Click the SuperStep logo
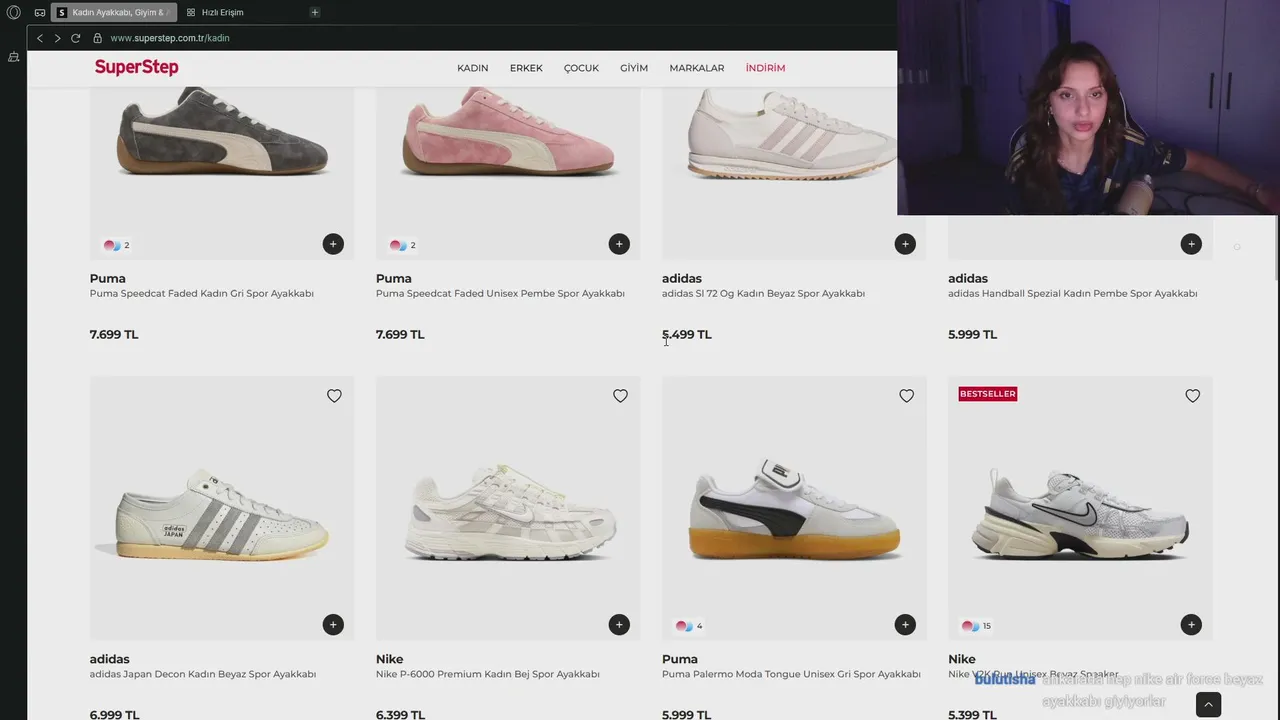1280x720 pixels. tap(136, 67)
